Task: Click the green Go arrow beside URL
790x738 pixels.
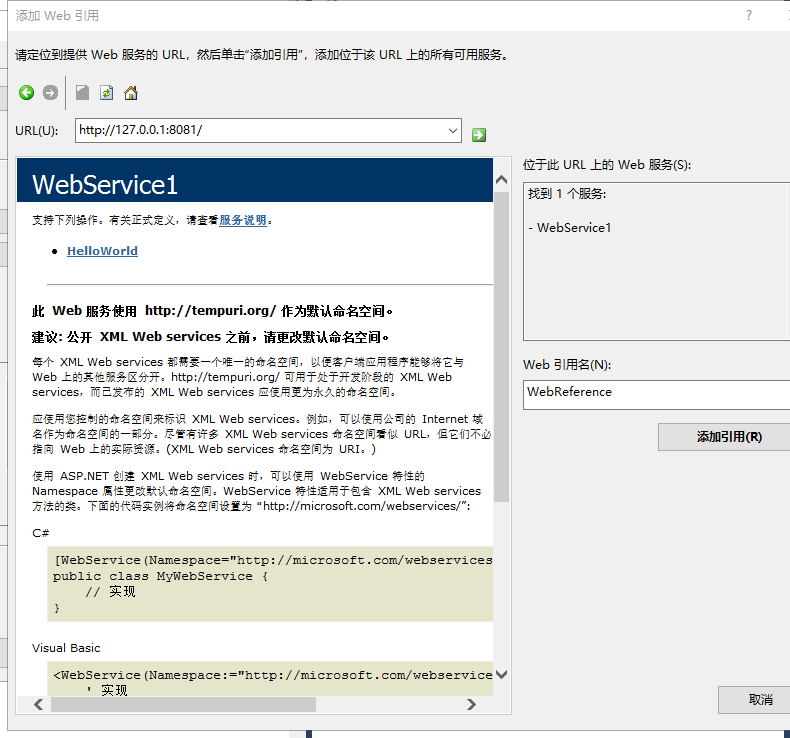Action: pyautogui.click(x=479, y=135)
